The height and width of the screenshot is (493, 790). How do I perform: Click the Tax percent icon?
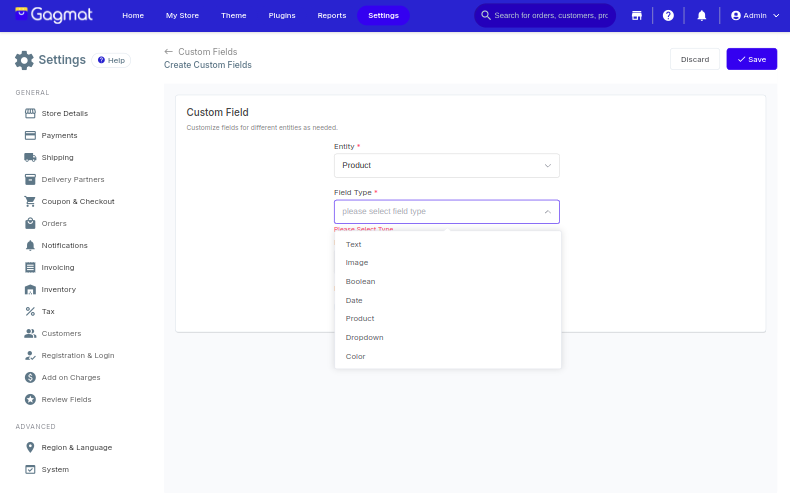pos(30,311)
